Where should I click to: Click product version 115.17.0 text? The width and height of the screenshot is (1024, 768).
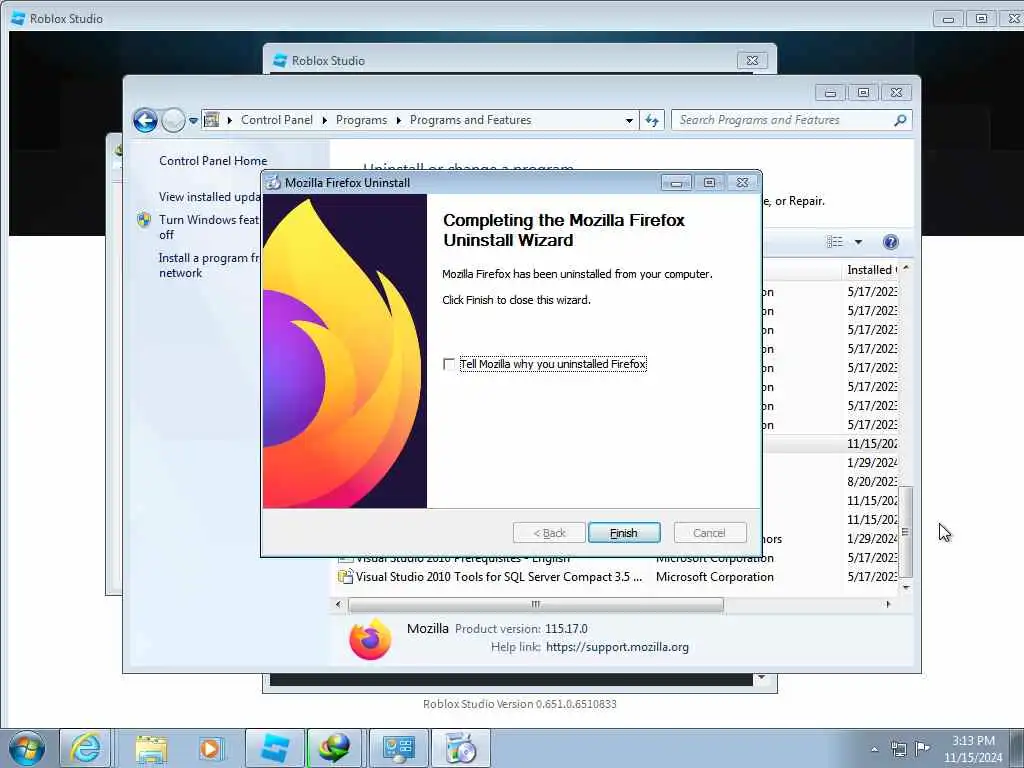(x=566, y=629)
